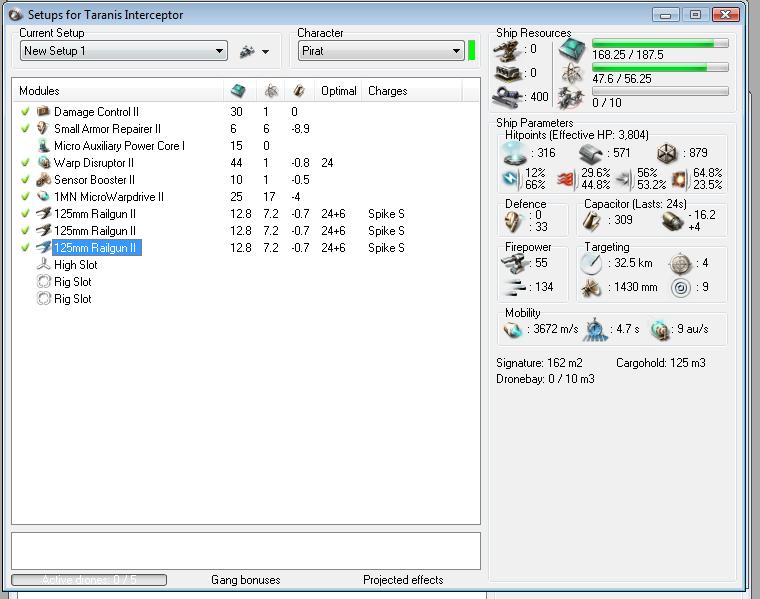This screenshot has width=760, height=599.
Task: Click the ship setup actions icon
Action: coord(247,51)
